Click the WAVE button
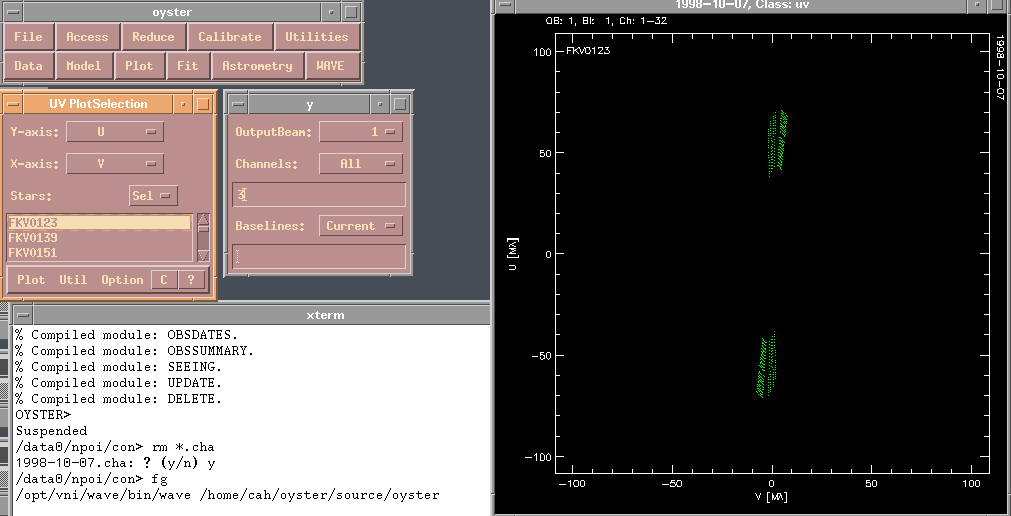 point(330,66)
